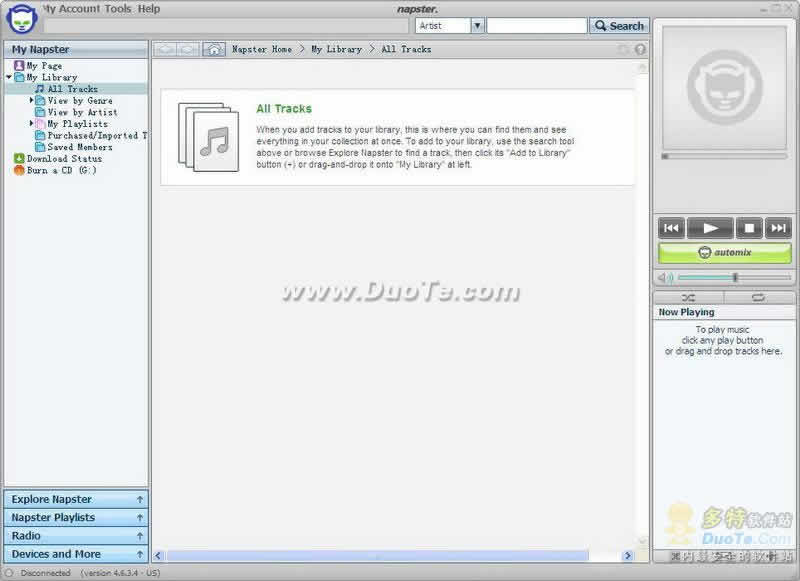
Task: Skip to the previous track
Action: click(671, 228)
